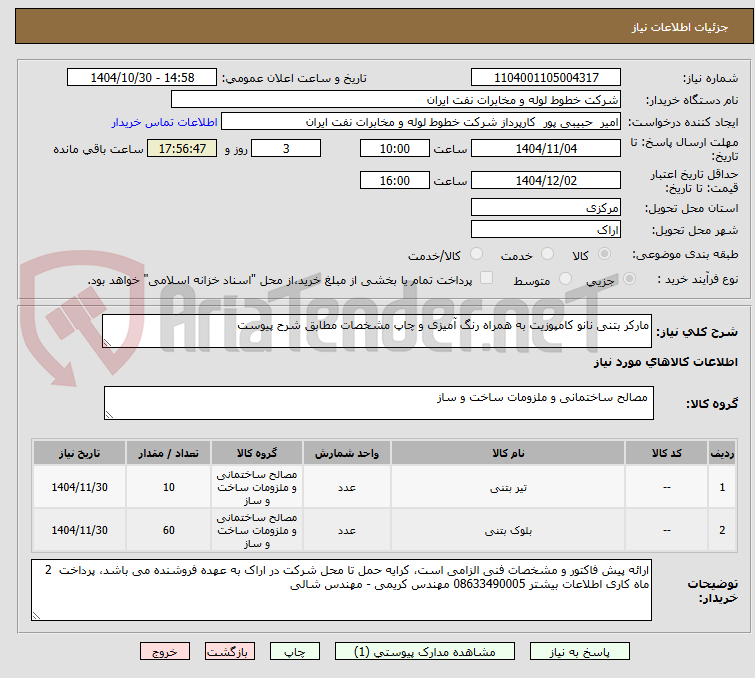Click the نام کالا column header
Image resolution: width=755 pixels, height=678 pixels.
tap(508, 453)
